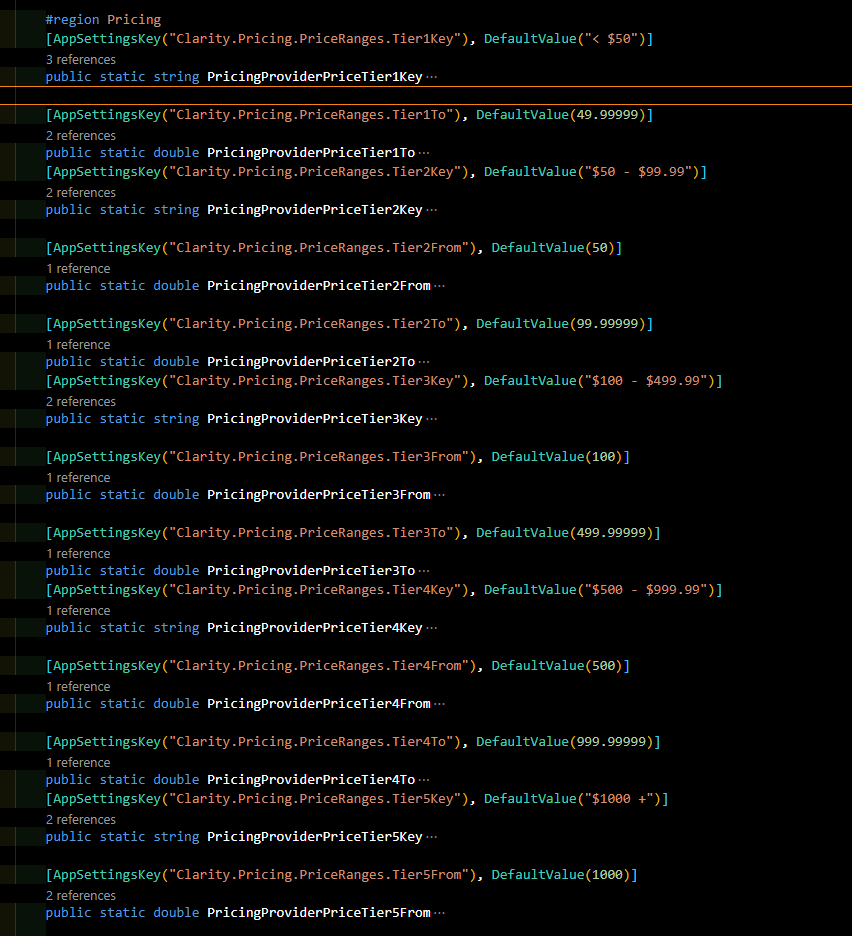Image resolution: width=852 pixels, height=936 pixels.
Task: Open 2 references above PricingProviderPriceTier1To
Action: [x=81, y=136]
